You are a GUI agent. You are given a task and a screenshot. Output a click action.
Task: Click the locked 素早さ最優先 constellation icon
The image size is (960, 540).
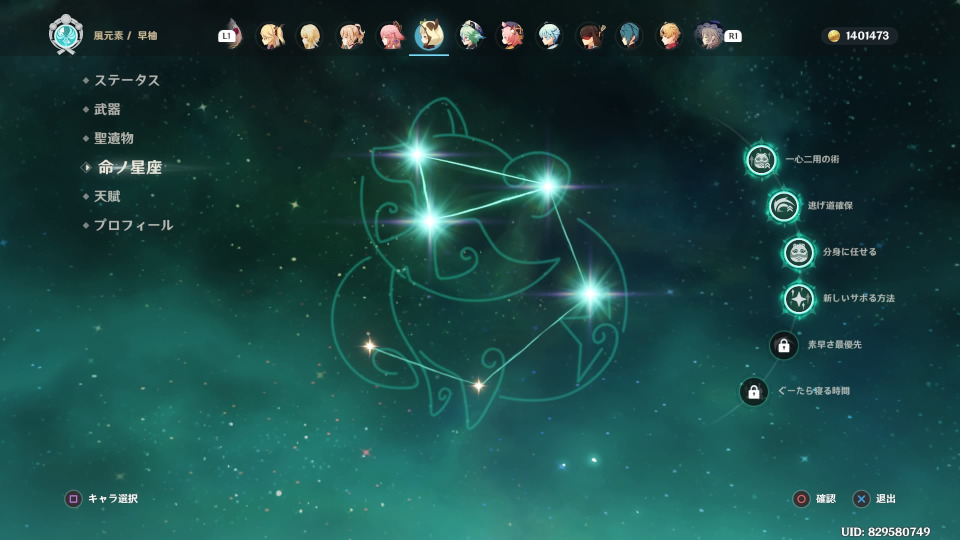coord(784,345)
